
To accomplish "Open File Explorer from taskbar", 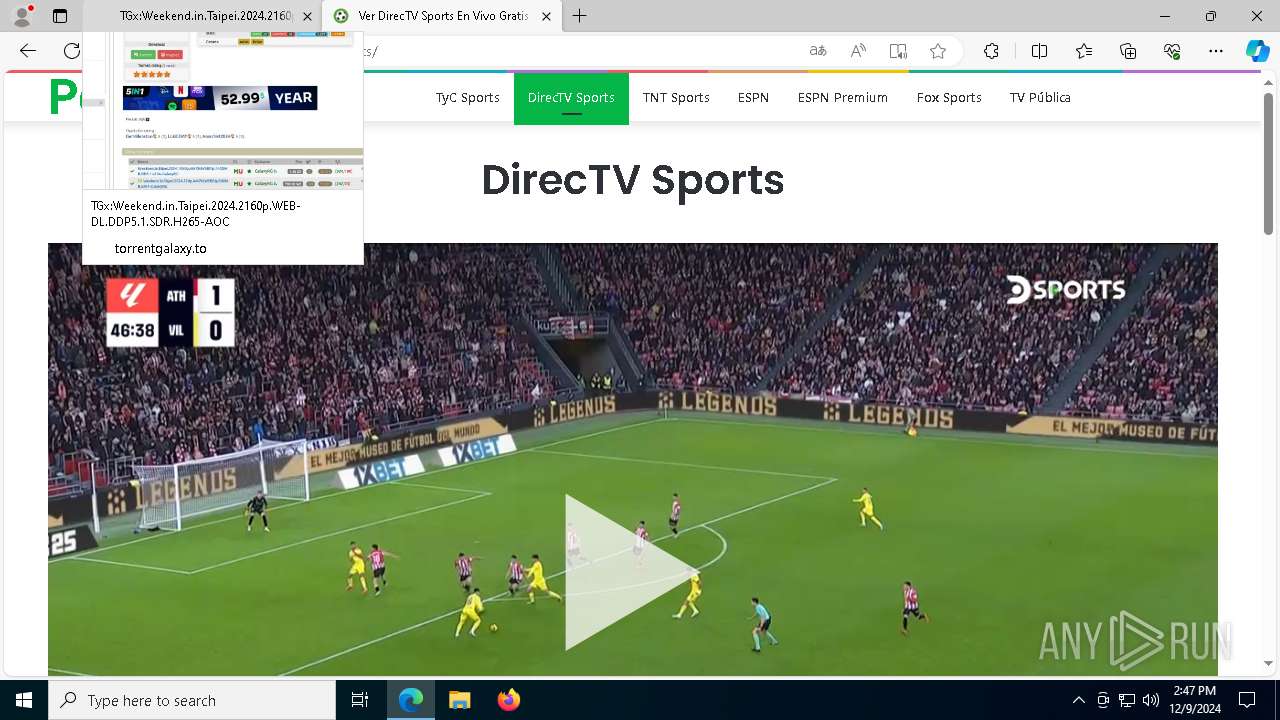I will pyautogui.click(x=460, y=700).
